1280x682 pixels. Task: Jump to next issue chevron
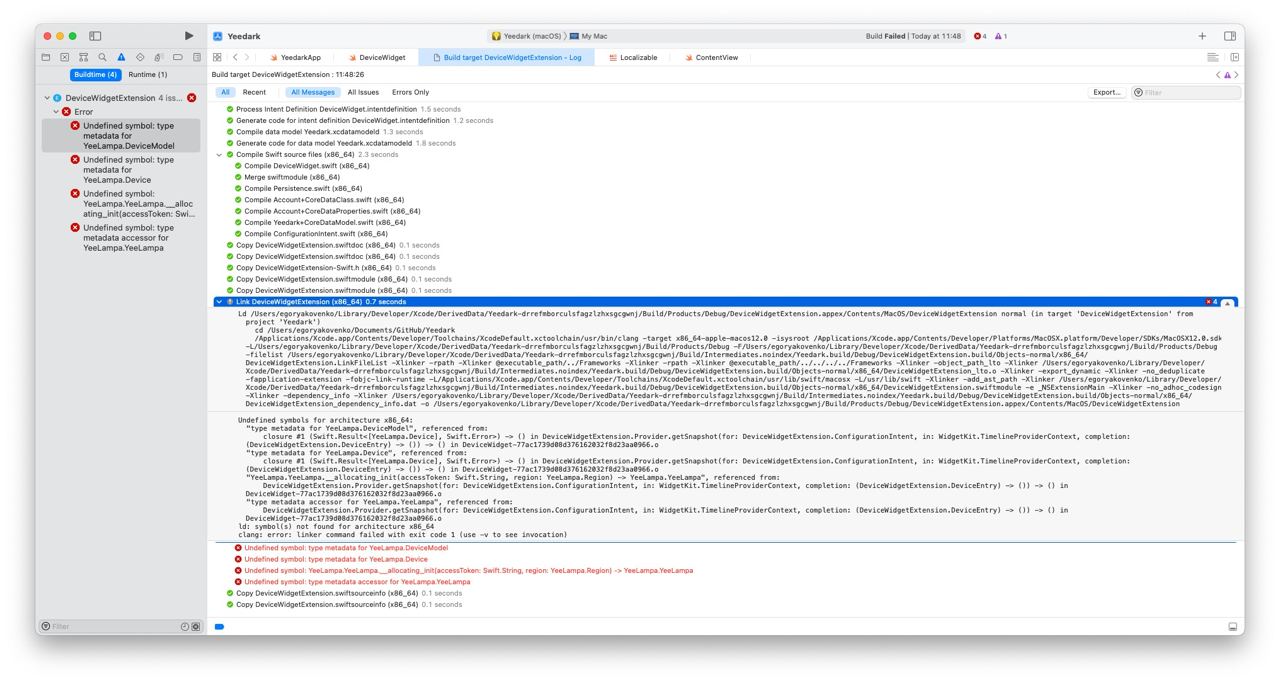pos(1236,75)
